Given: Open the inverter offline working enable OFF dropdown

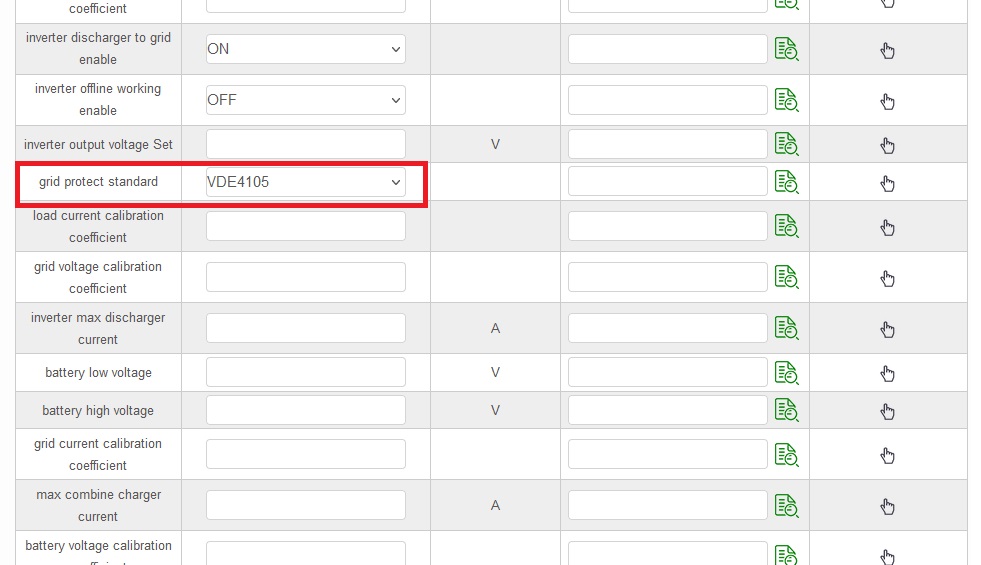Looking at the screenshot, I should [305, 100].
